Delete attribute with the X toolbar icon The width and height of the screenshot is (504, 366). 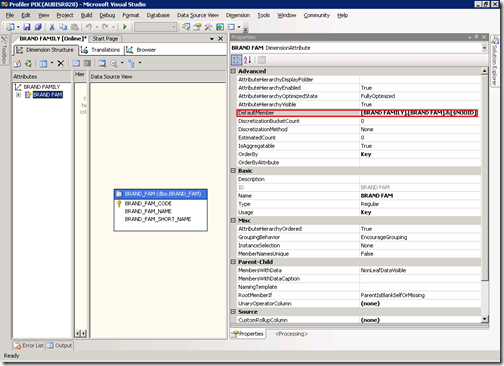[x=60, y=63]
